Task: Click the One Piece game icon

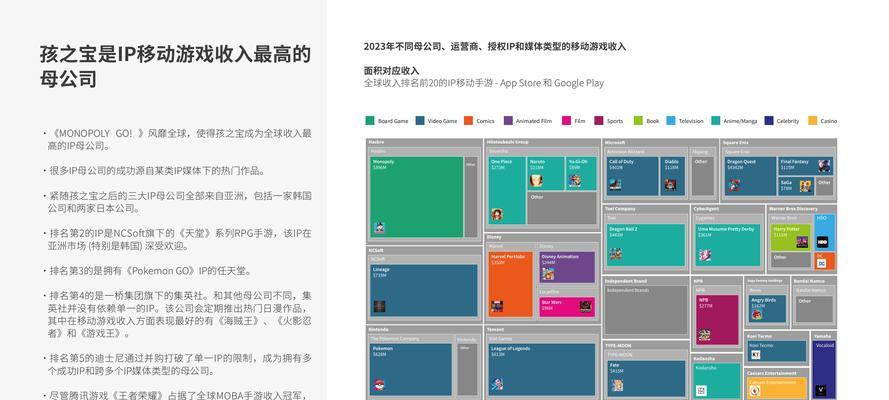Action: click(x=497, y=215)
